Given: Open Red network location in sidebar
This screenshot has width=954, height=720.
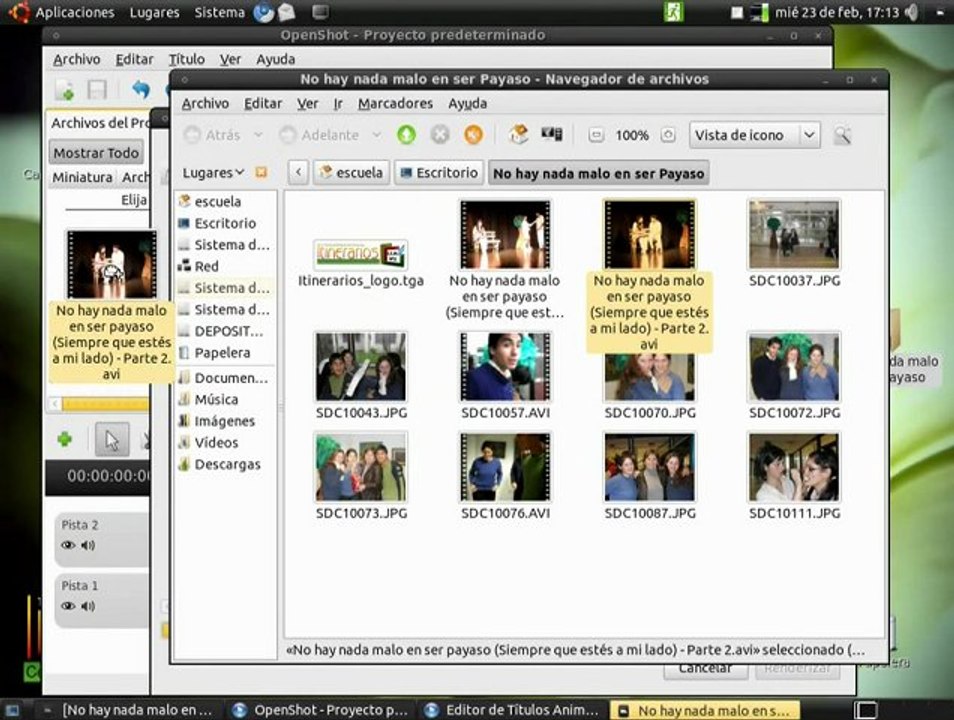Looking at the screenshot, I should click(206, 266).
